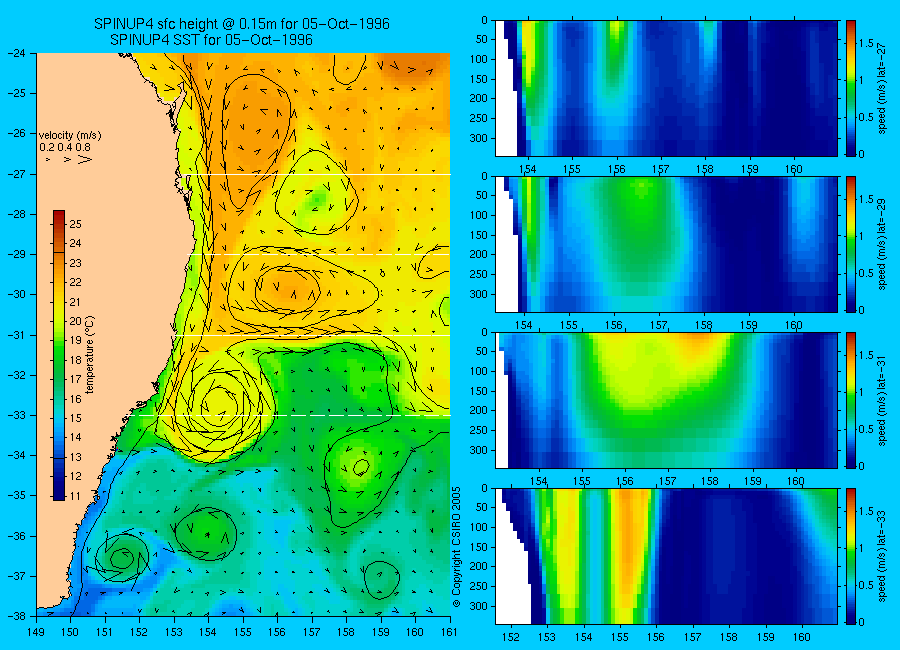Click the largest arrow in the velocity legend
The width and height of the screenshot is (900, 650).
point(85,160)
